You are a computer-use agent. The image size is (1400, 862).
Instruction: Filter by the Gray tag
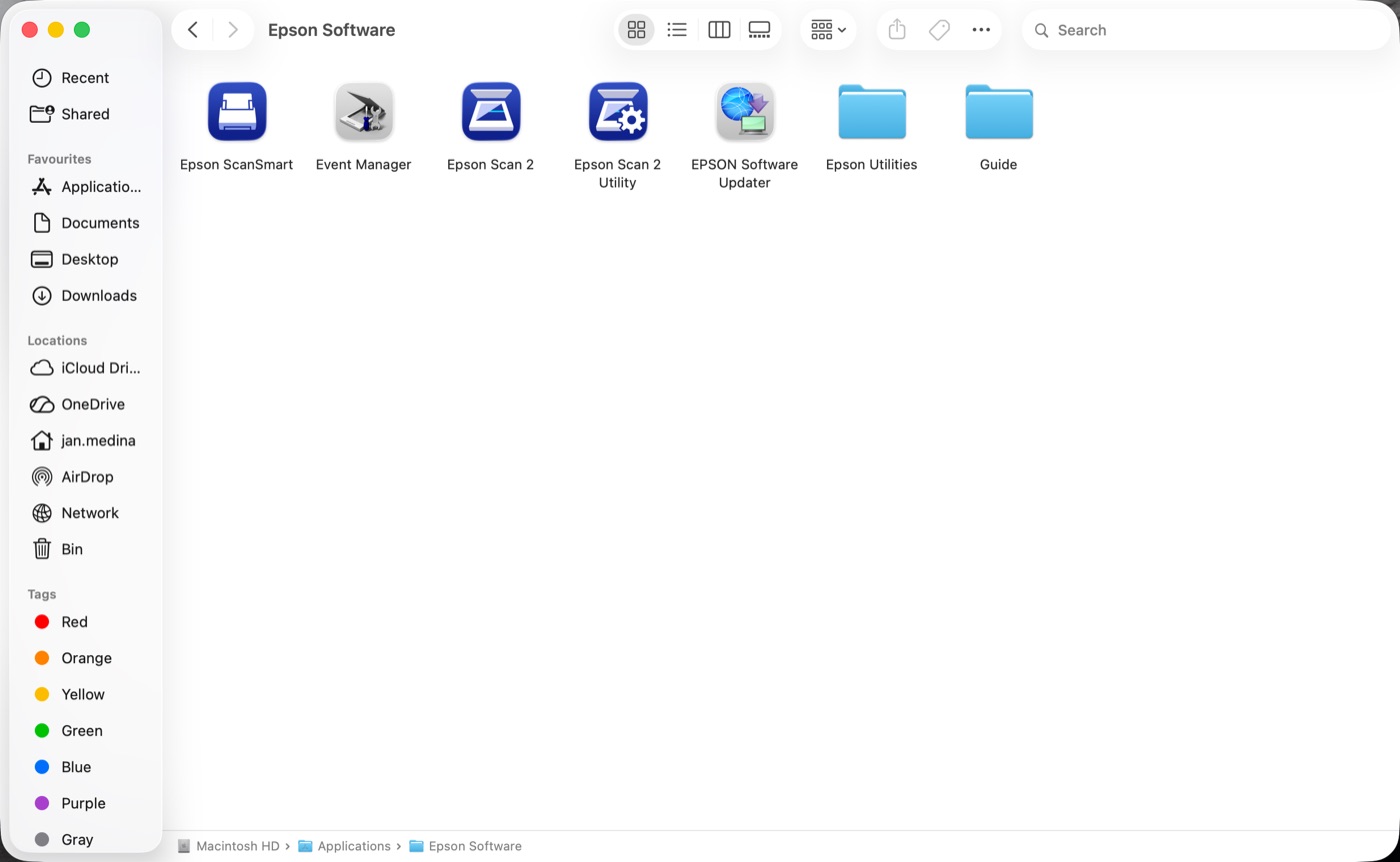point(86,839)
